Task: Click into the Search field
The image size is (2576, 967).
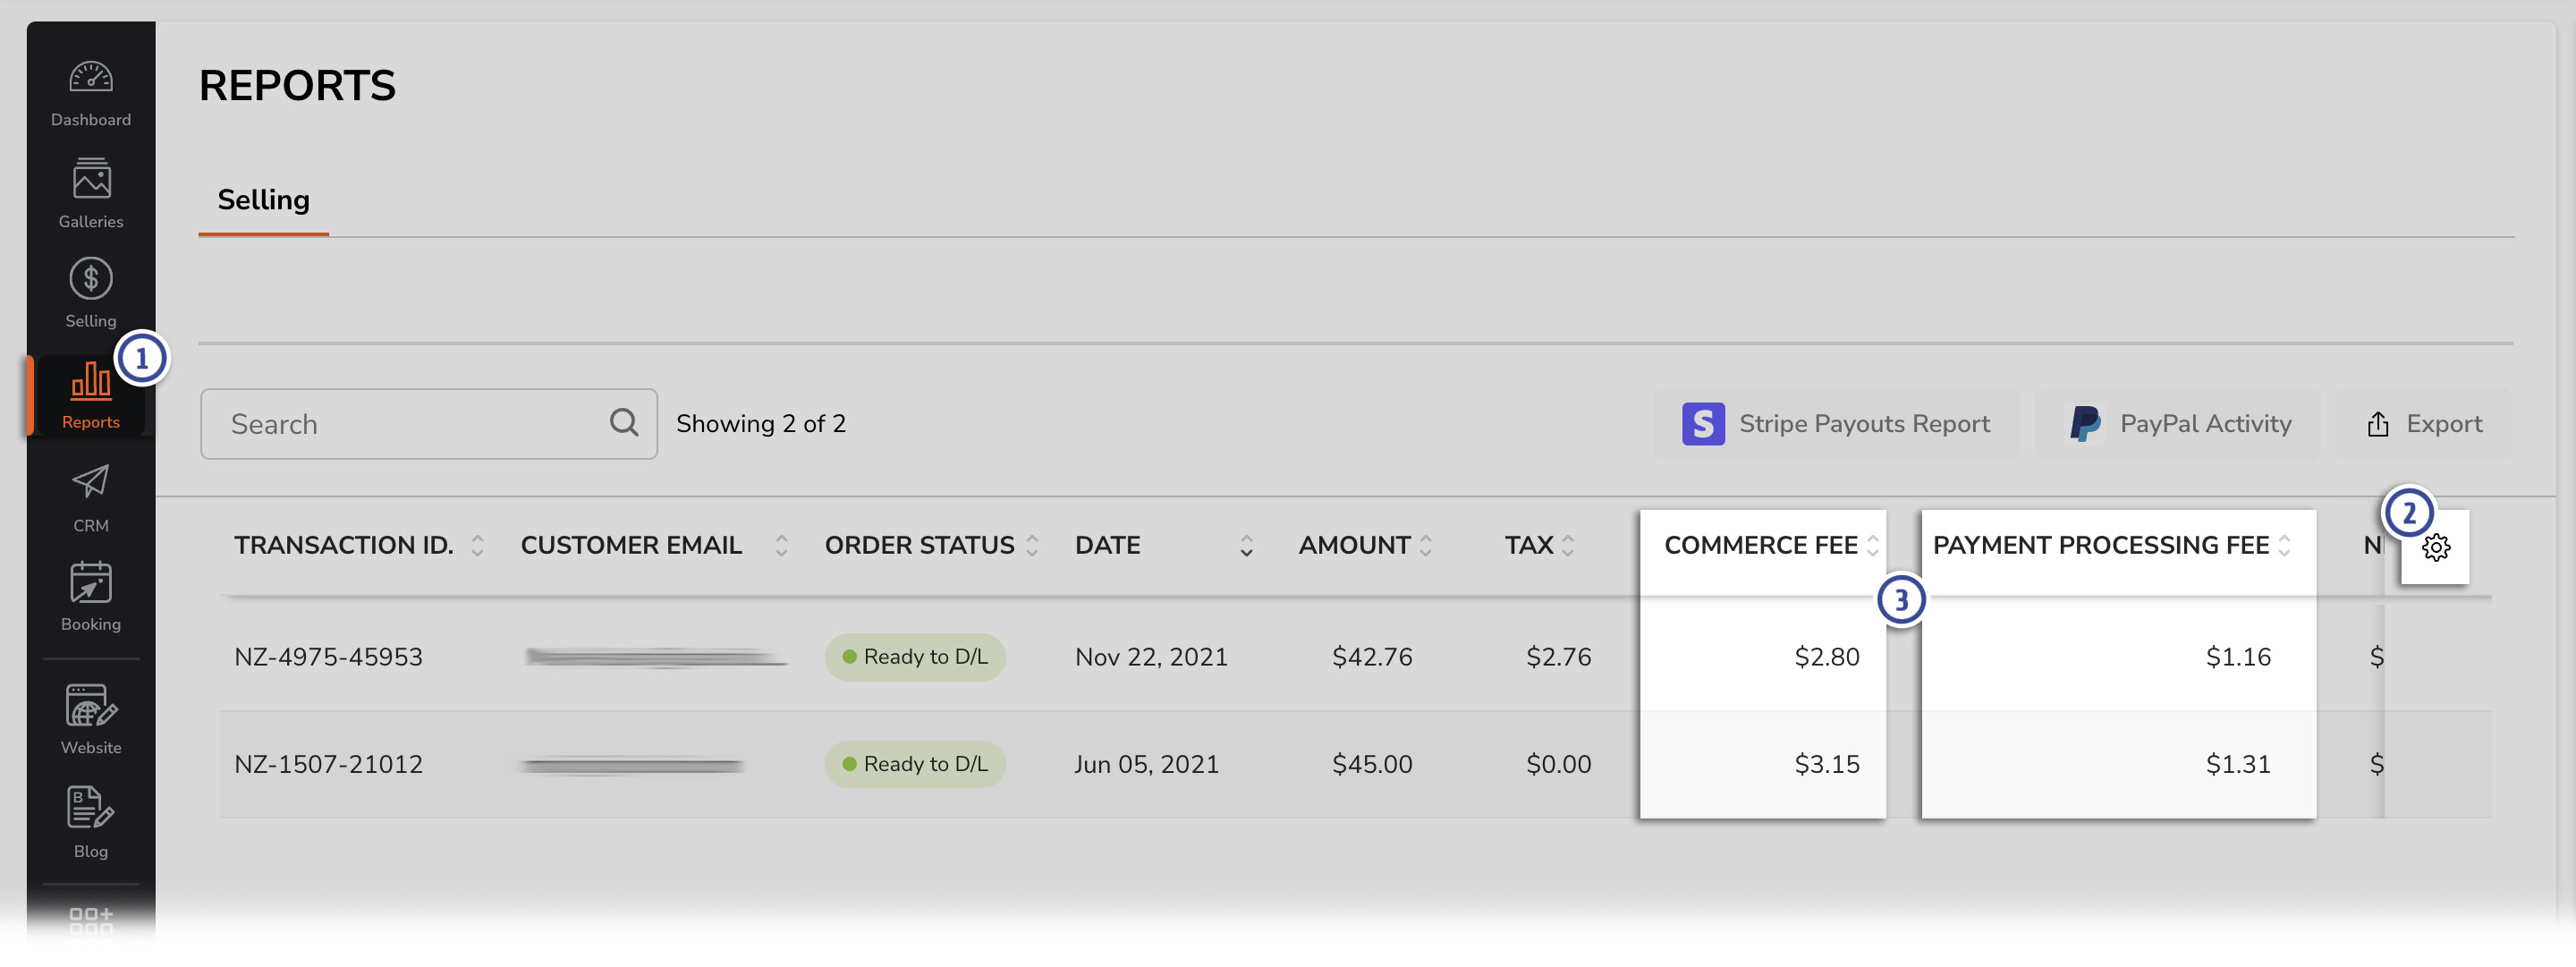Action: (x=429, y=424)
